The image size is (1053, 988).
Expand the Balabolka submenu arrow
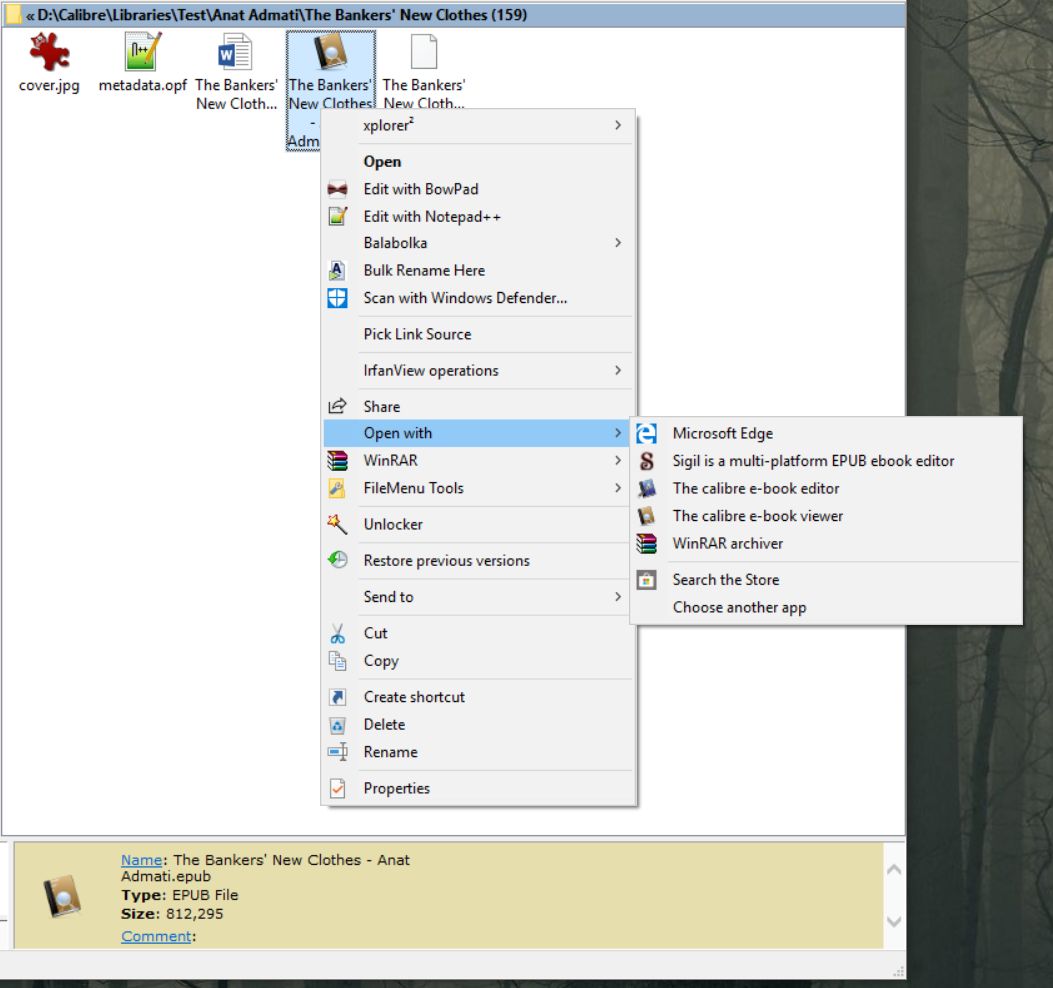coord(618,242)
